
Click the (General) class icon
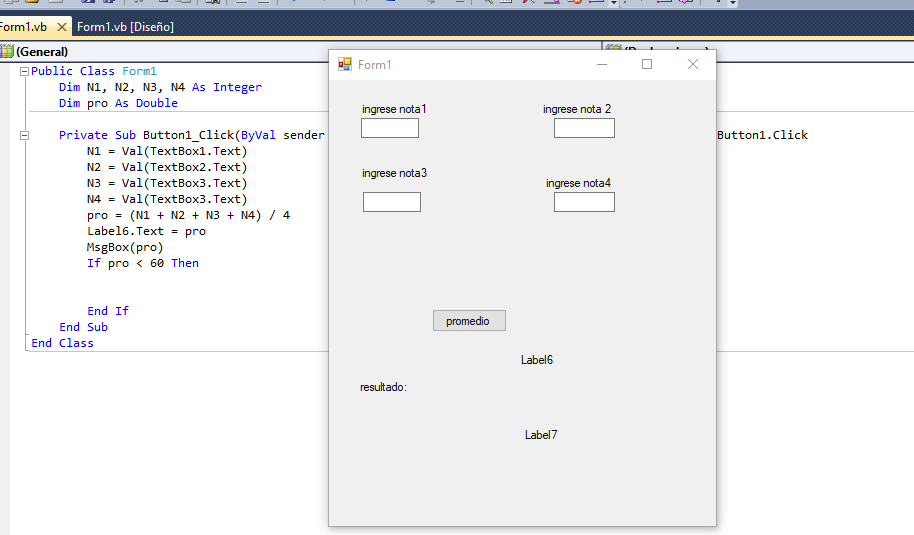click(6, 51)
